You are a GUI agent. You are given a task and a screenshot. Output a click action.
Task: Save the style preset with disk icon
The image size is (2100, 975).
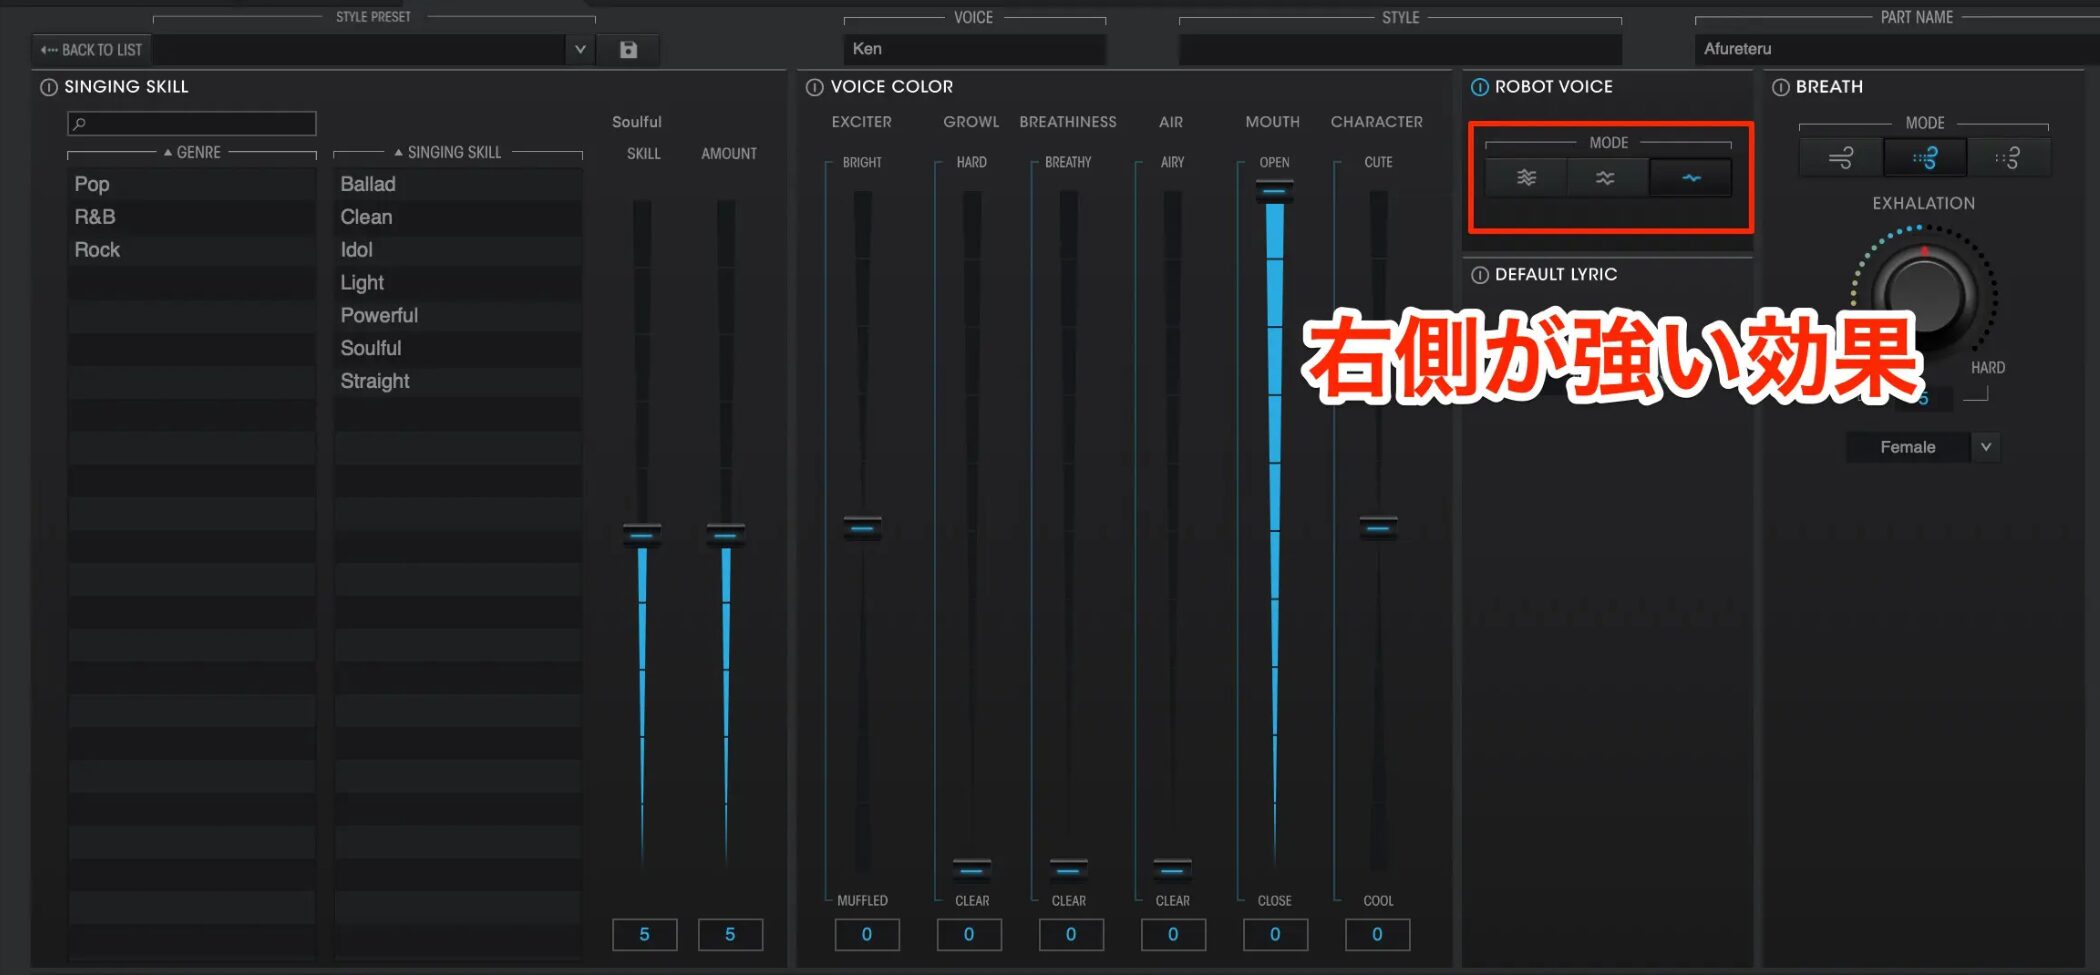click(x=628, y=50)
